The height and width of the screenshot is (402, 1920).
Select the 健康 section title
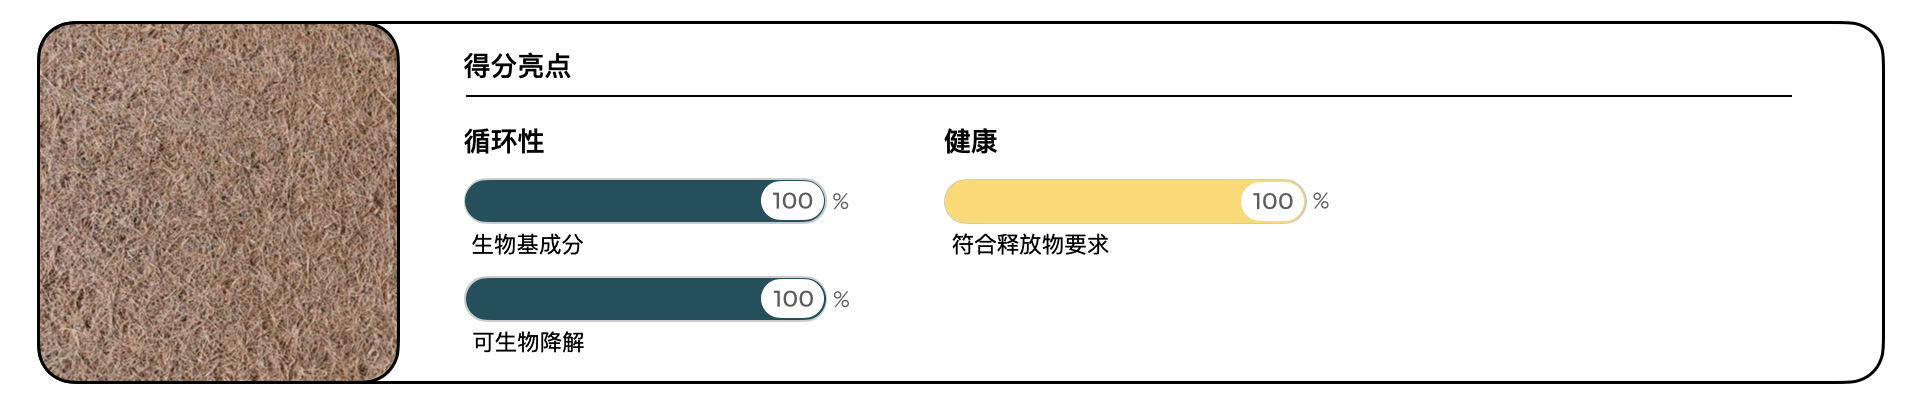tap(970, 141)
